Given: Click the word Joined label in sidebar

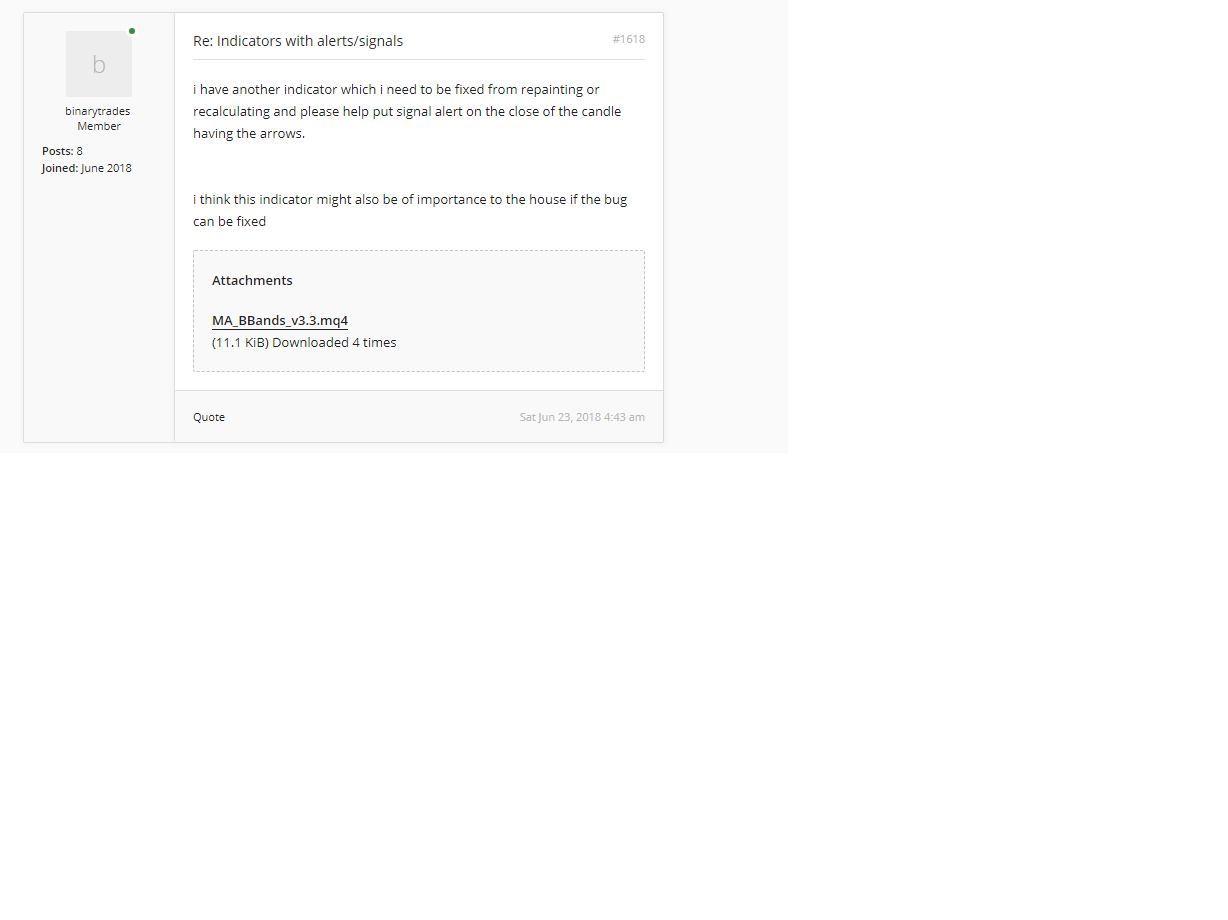Looking at the screenshot, I should pyautogui.click(x=60, y=168).
